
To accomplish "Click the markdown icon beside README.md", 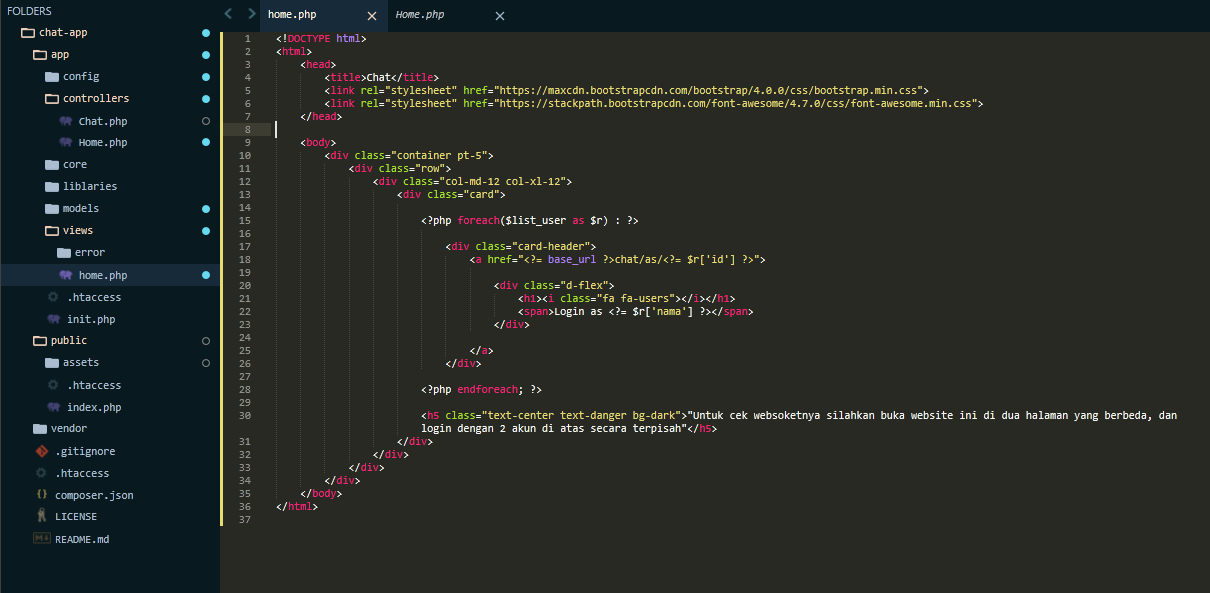I will (x=41, y=538).
